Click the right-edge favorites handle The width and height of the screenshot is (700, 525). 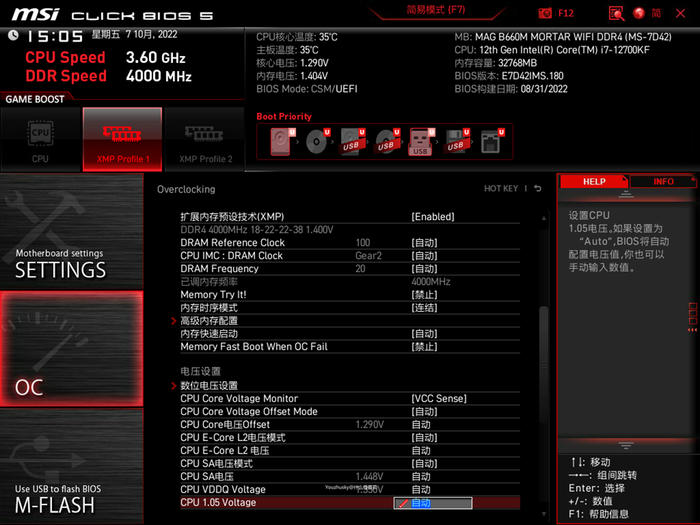[692, 317]
